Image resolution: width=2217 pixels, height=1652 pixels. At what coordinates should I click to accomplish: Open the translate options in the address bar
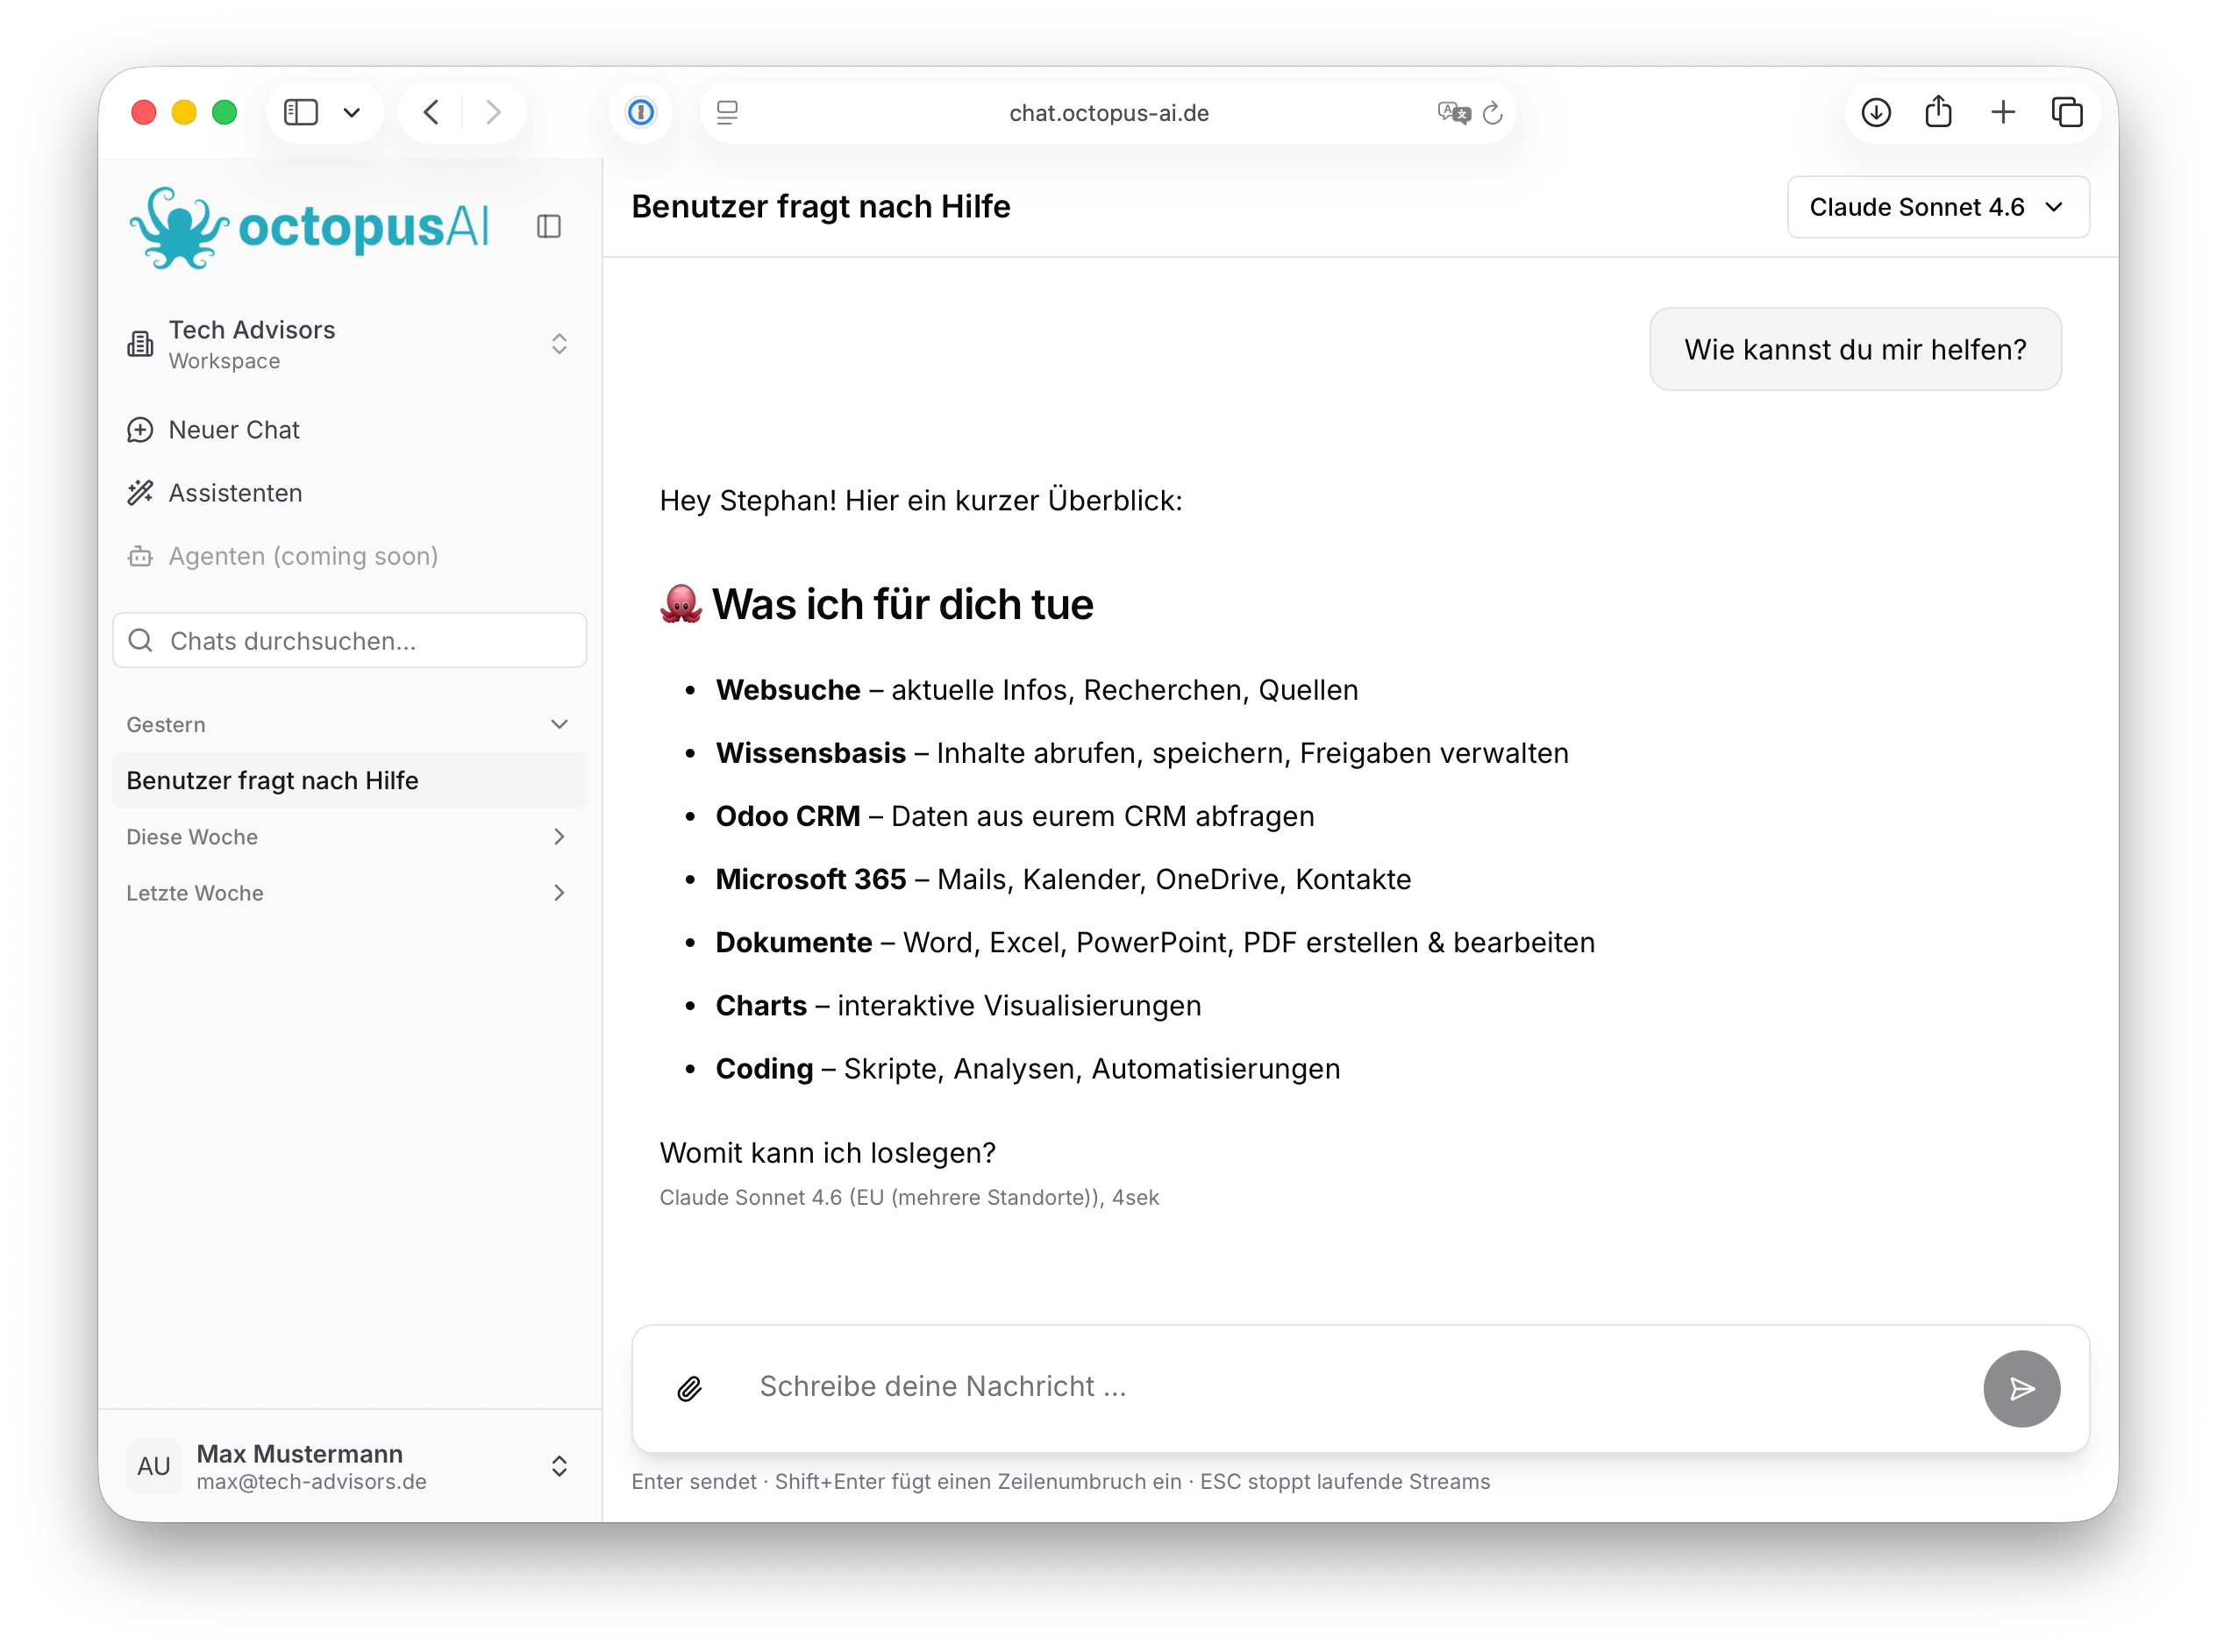coord(1452,112)
